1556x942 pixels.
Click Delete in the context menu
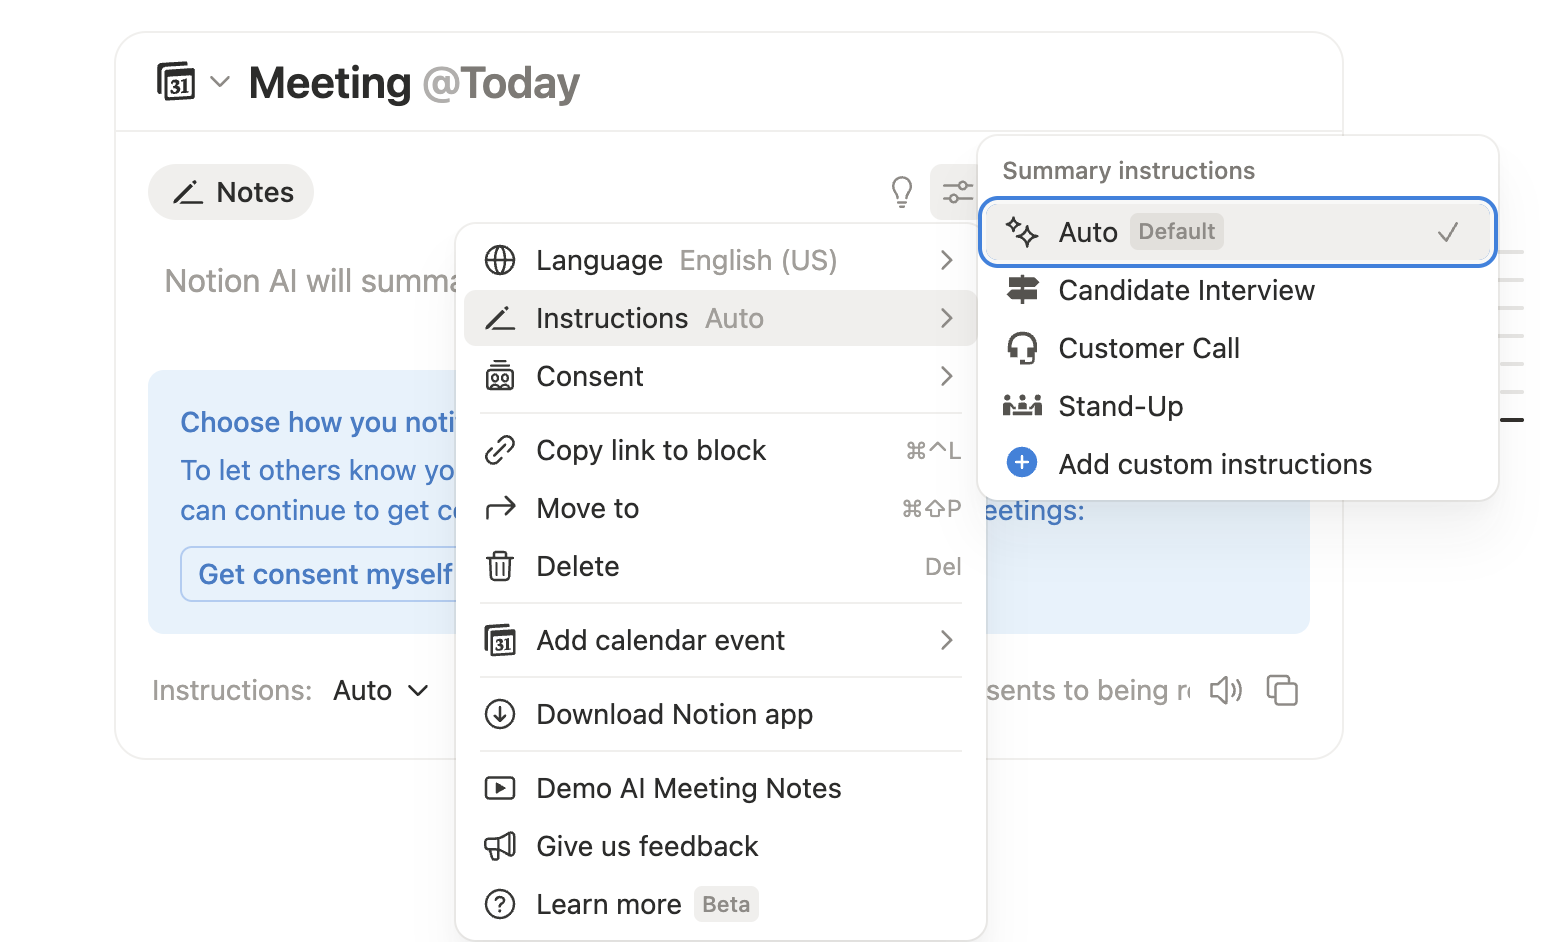click(578, 566)
